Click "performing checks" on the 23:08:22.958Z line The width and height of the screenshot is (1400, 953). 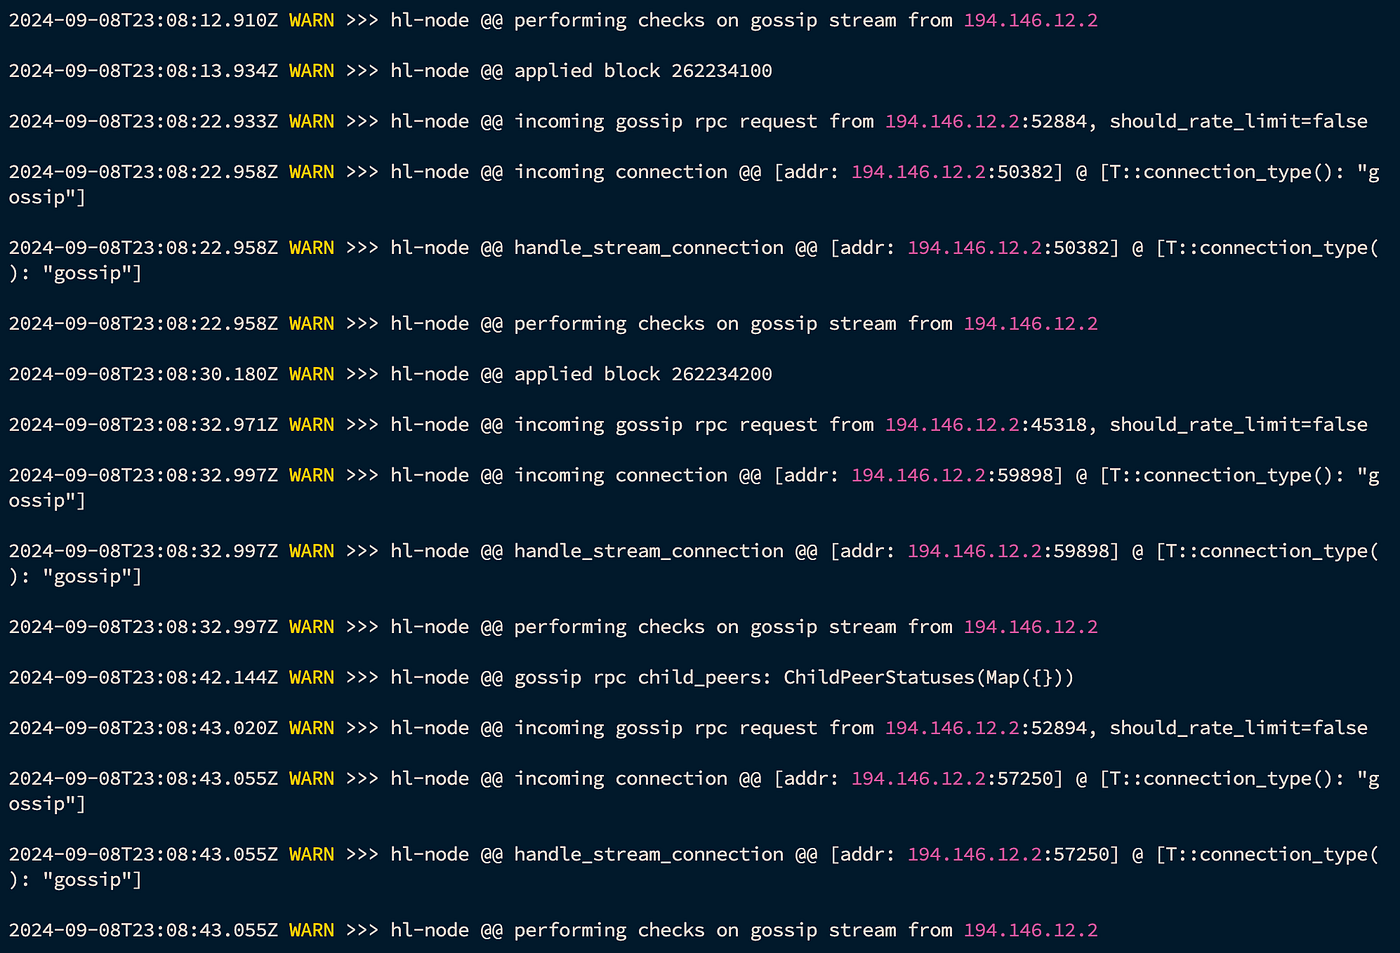(609, 324)
